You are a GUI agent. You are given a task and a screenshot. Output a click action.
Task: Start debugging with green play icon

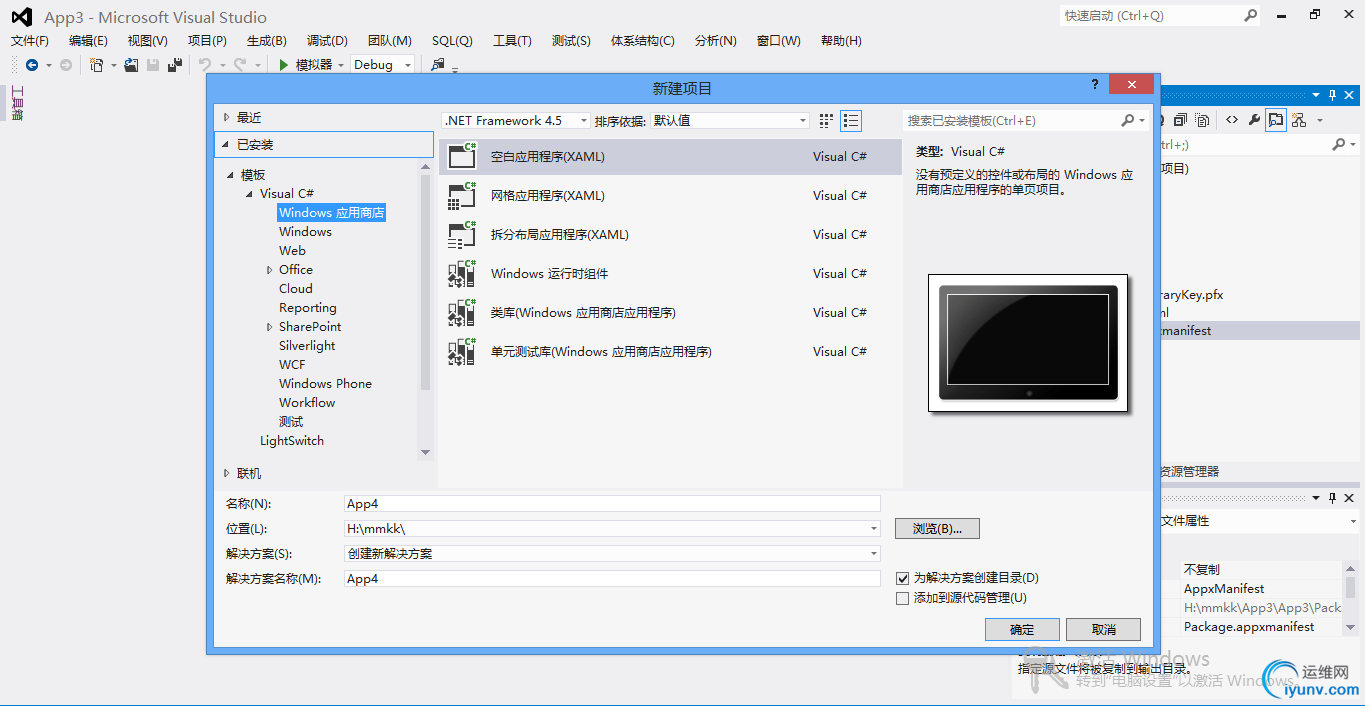tap(284, 65)
